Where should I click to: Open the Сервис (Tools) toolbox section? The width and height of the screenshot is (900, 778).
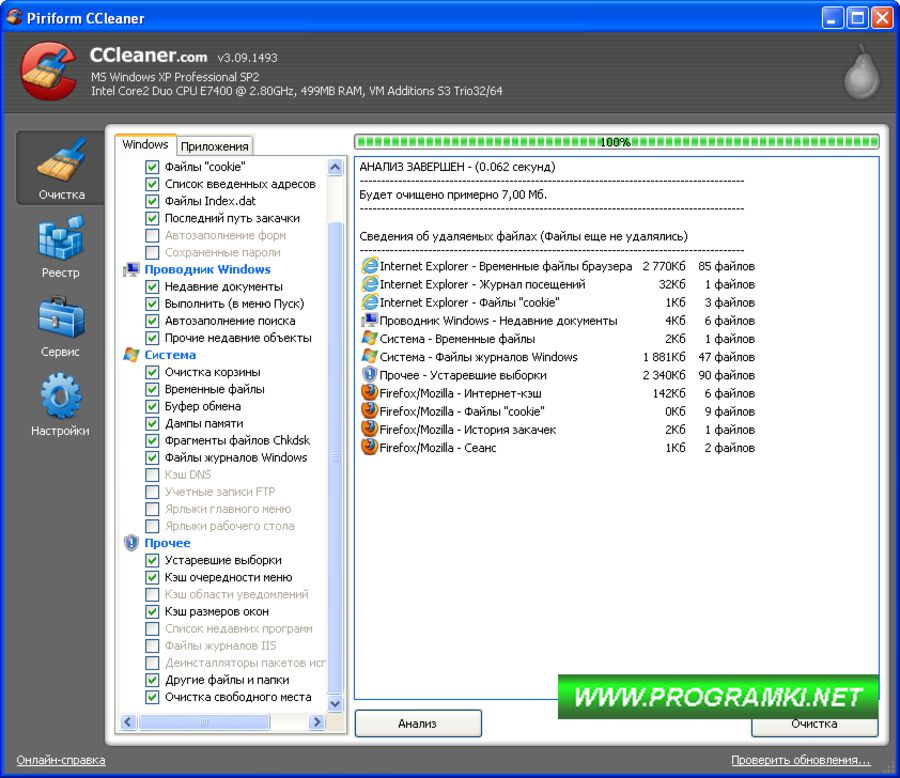61,326
